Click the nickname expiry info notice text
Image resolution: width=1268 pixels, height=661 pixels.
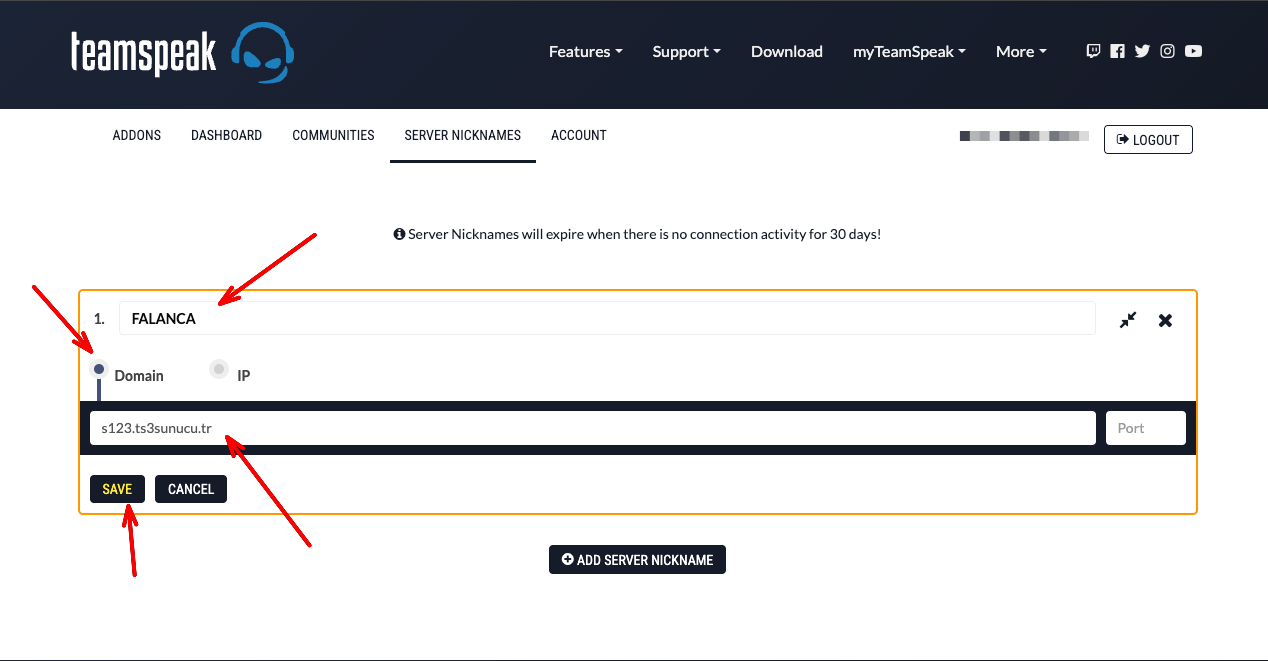click(x=637, y=234)
